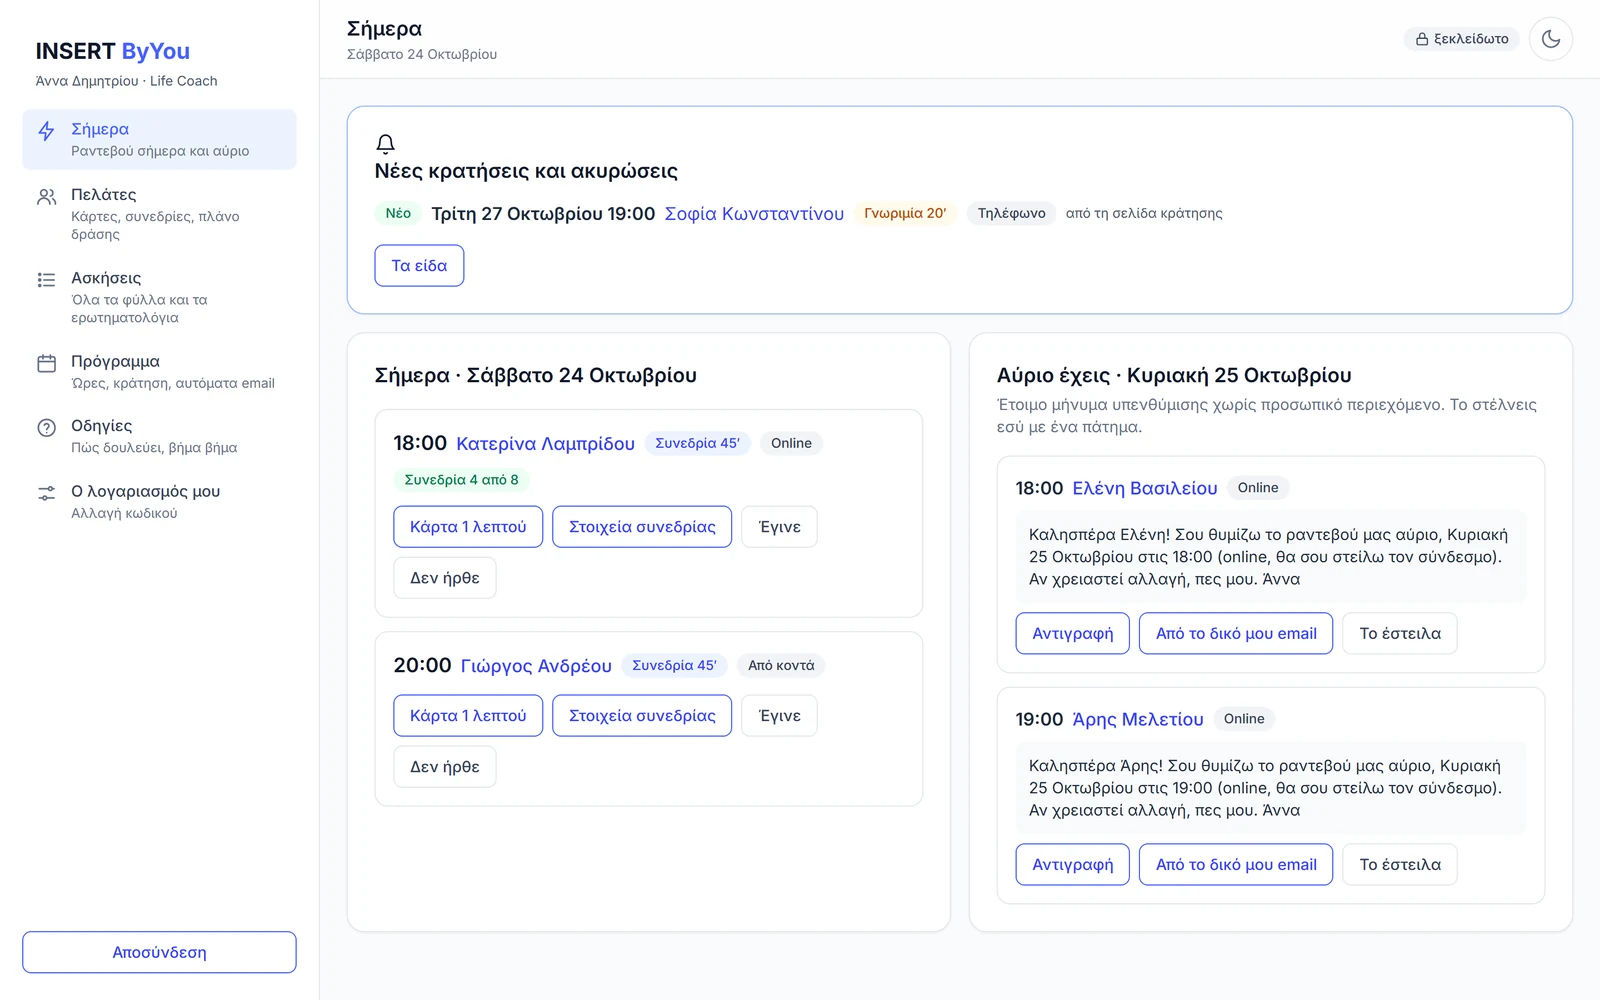
Task: Go to Ασκήσεις in the sidebar
Action: 159,297
